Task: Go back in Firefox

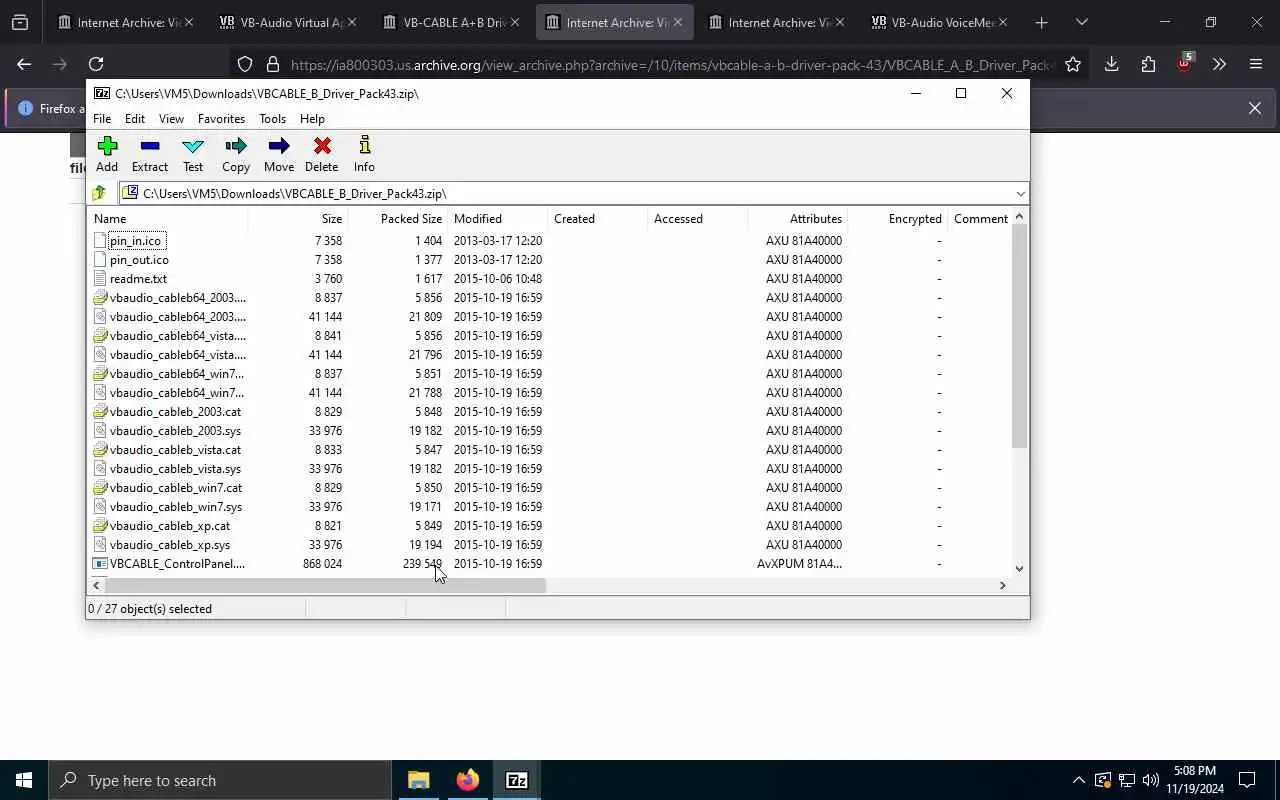Action: [x=24, y=64]
